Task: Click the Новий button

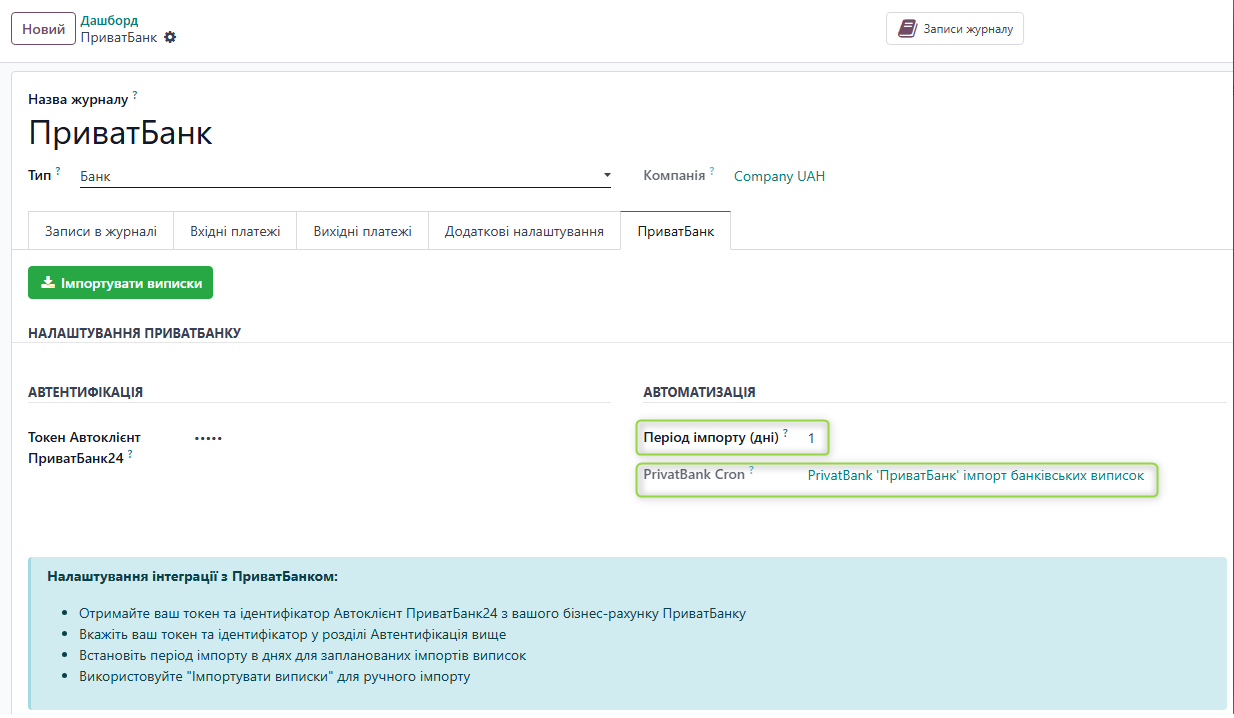Action: [x=44, y=29]
